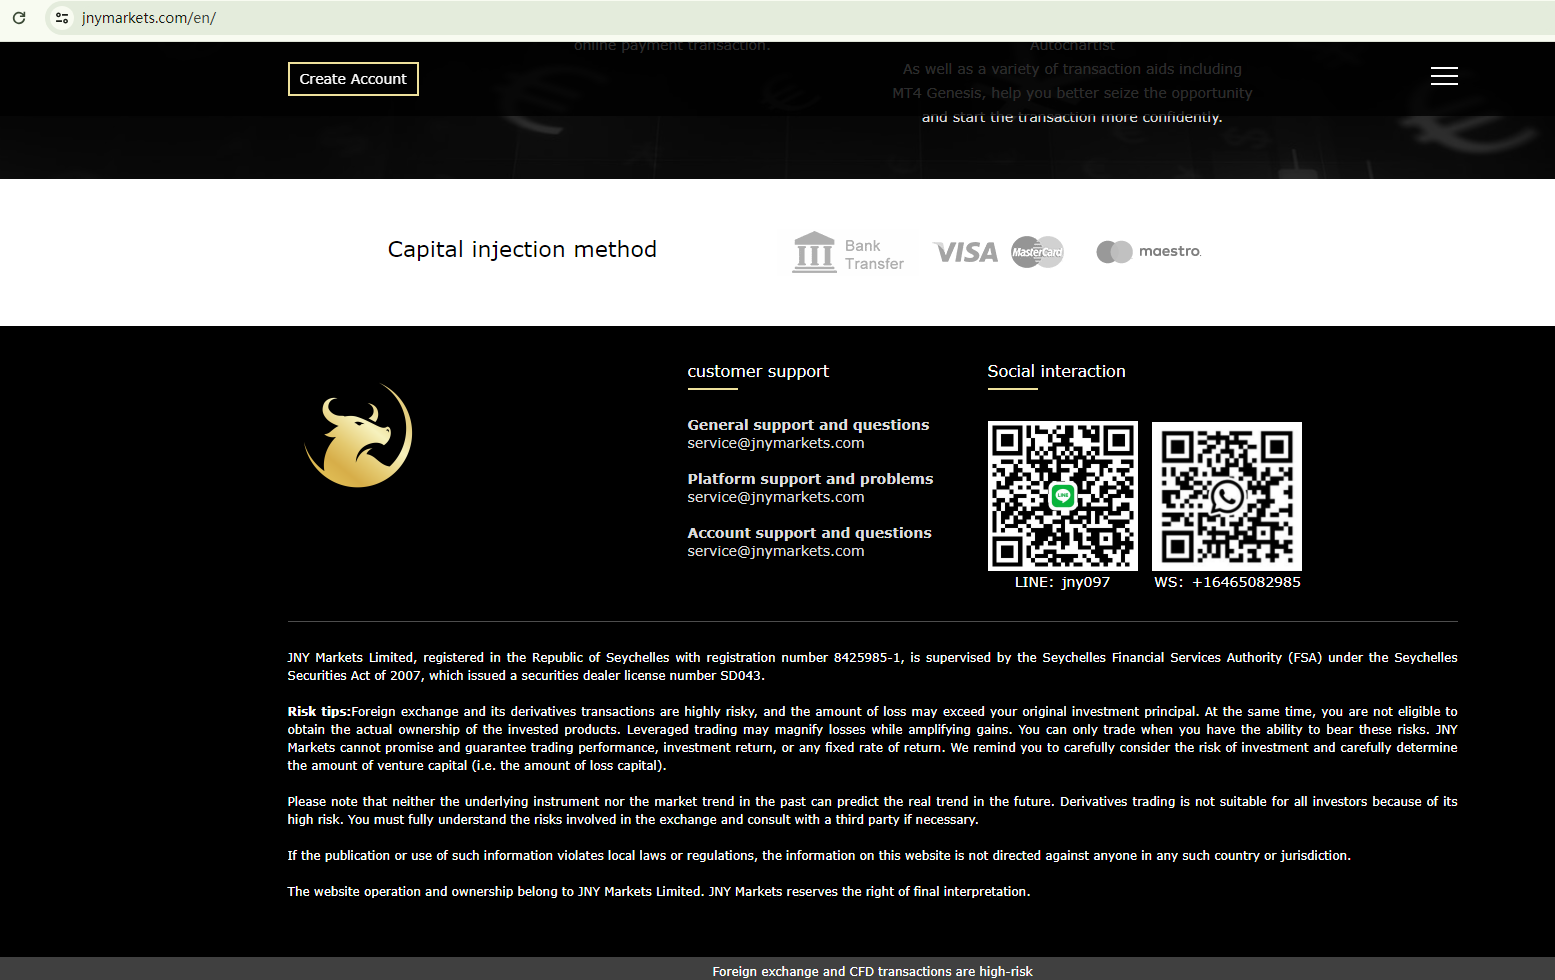Screen dimensions: 1555x980
Task: Click the 'General support and questions' heading
Action: pyautogui.click(x=808, y=425)
